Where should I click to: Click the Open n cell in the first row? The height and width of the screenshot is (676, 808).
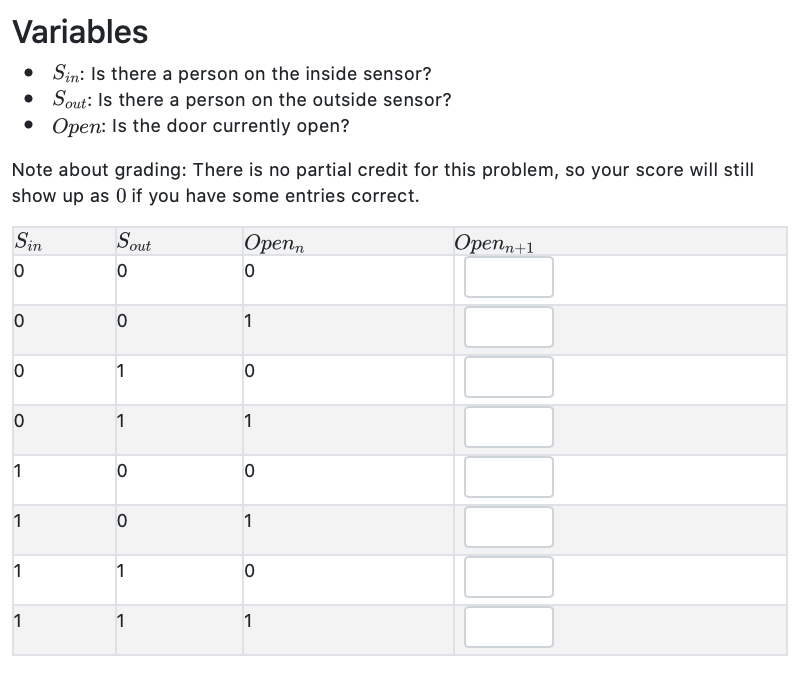pos(249,271)
